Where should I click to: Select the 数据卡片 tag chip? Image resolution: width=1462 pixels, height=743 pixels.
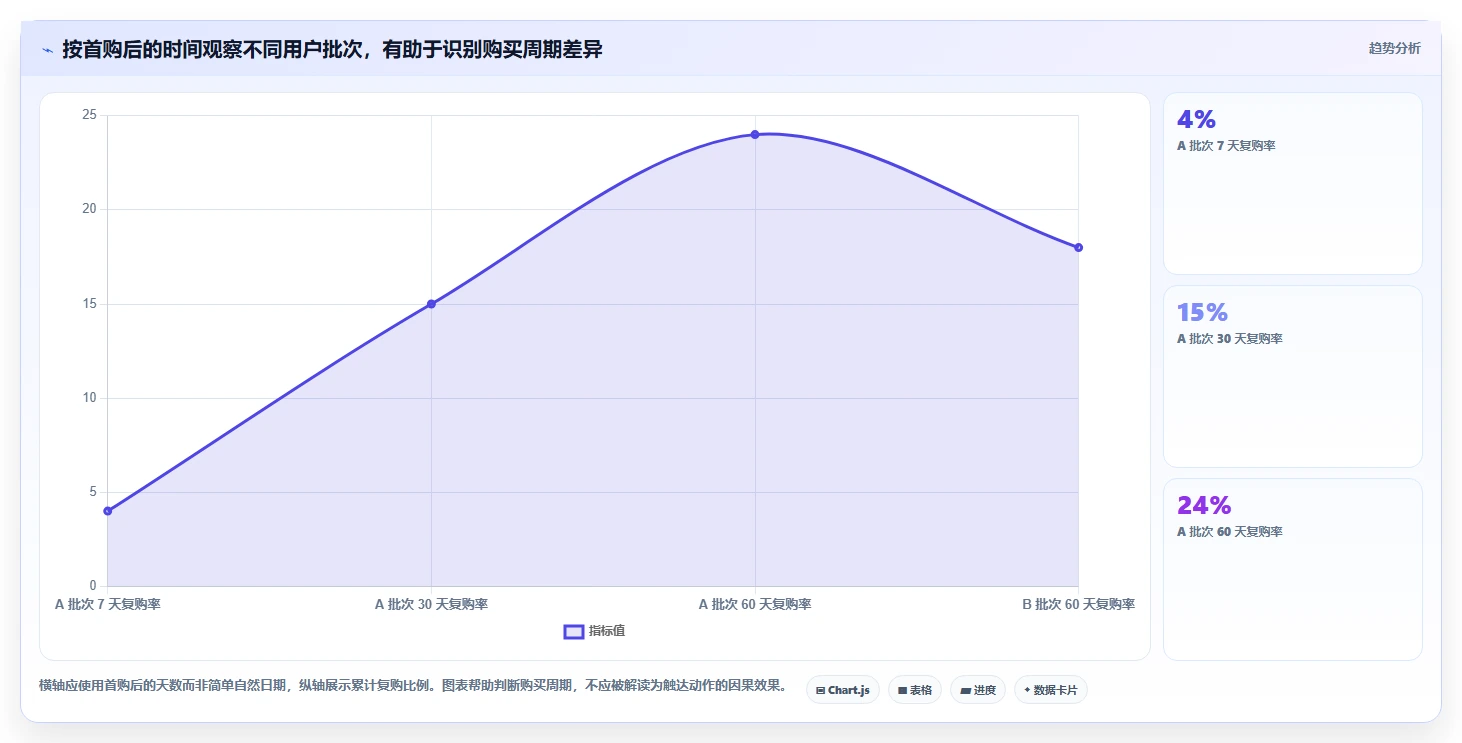click(1051, 690)
